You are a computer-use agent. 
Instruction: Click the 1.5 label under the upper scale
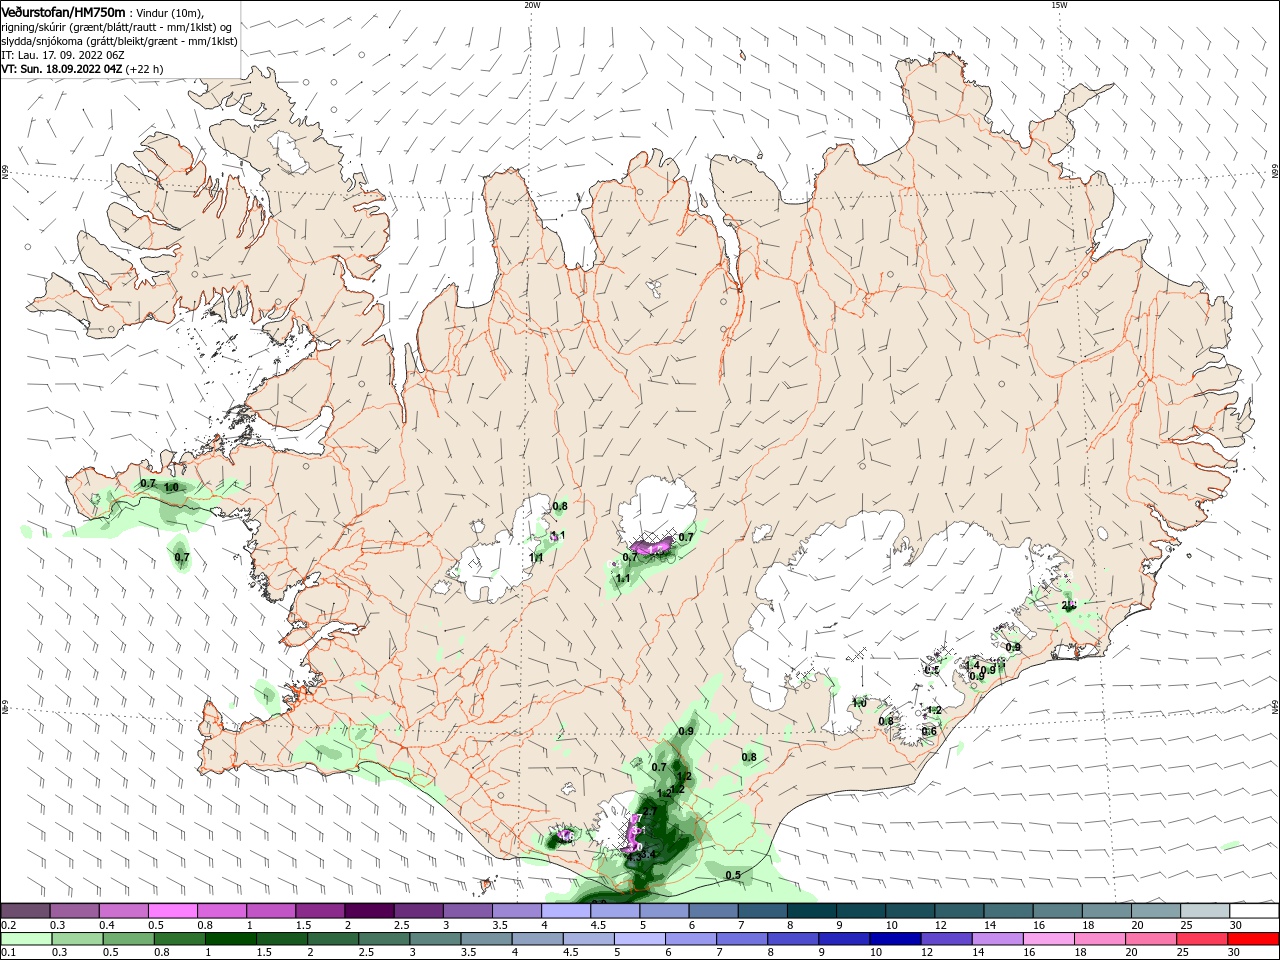tap(303, 925)
